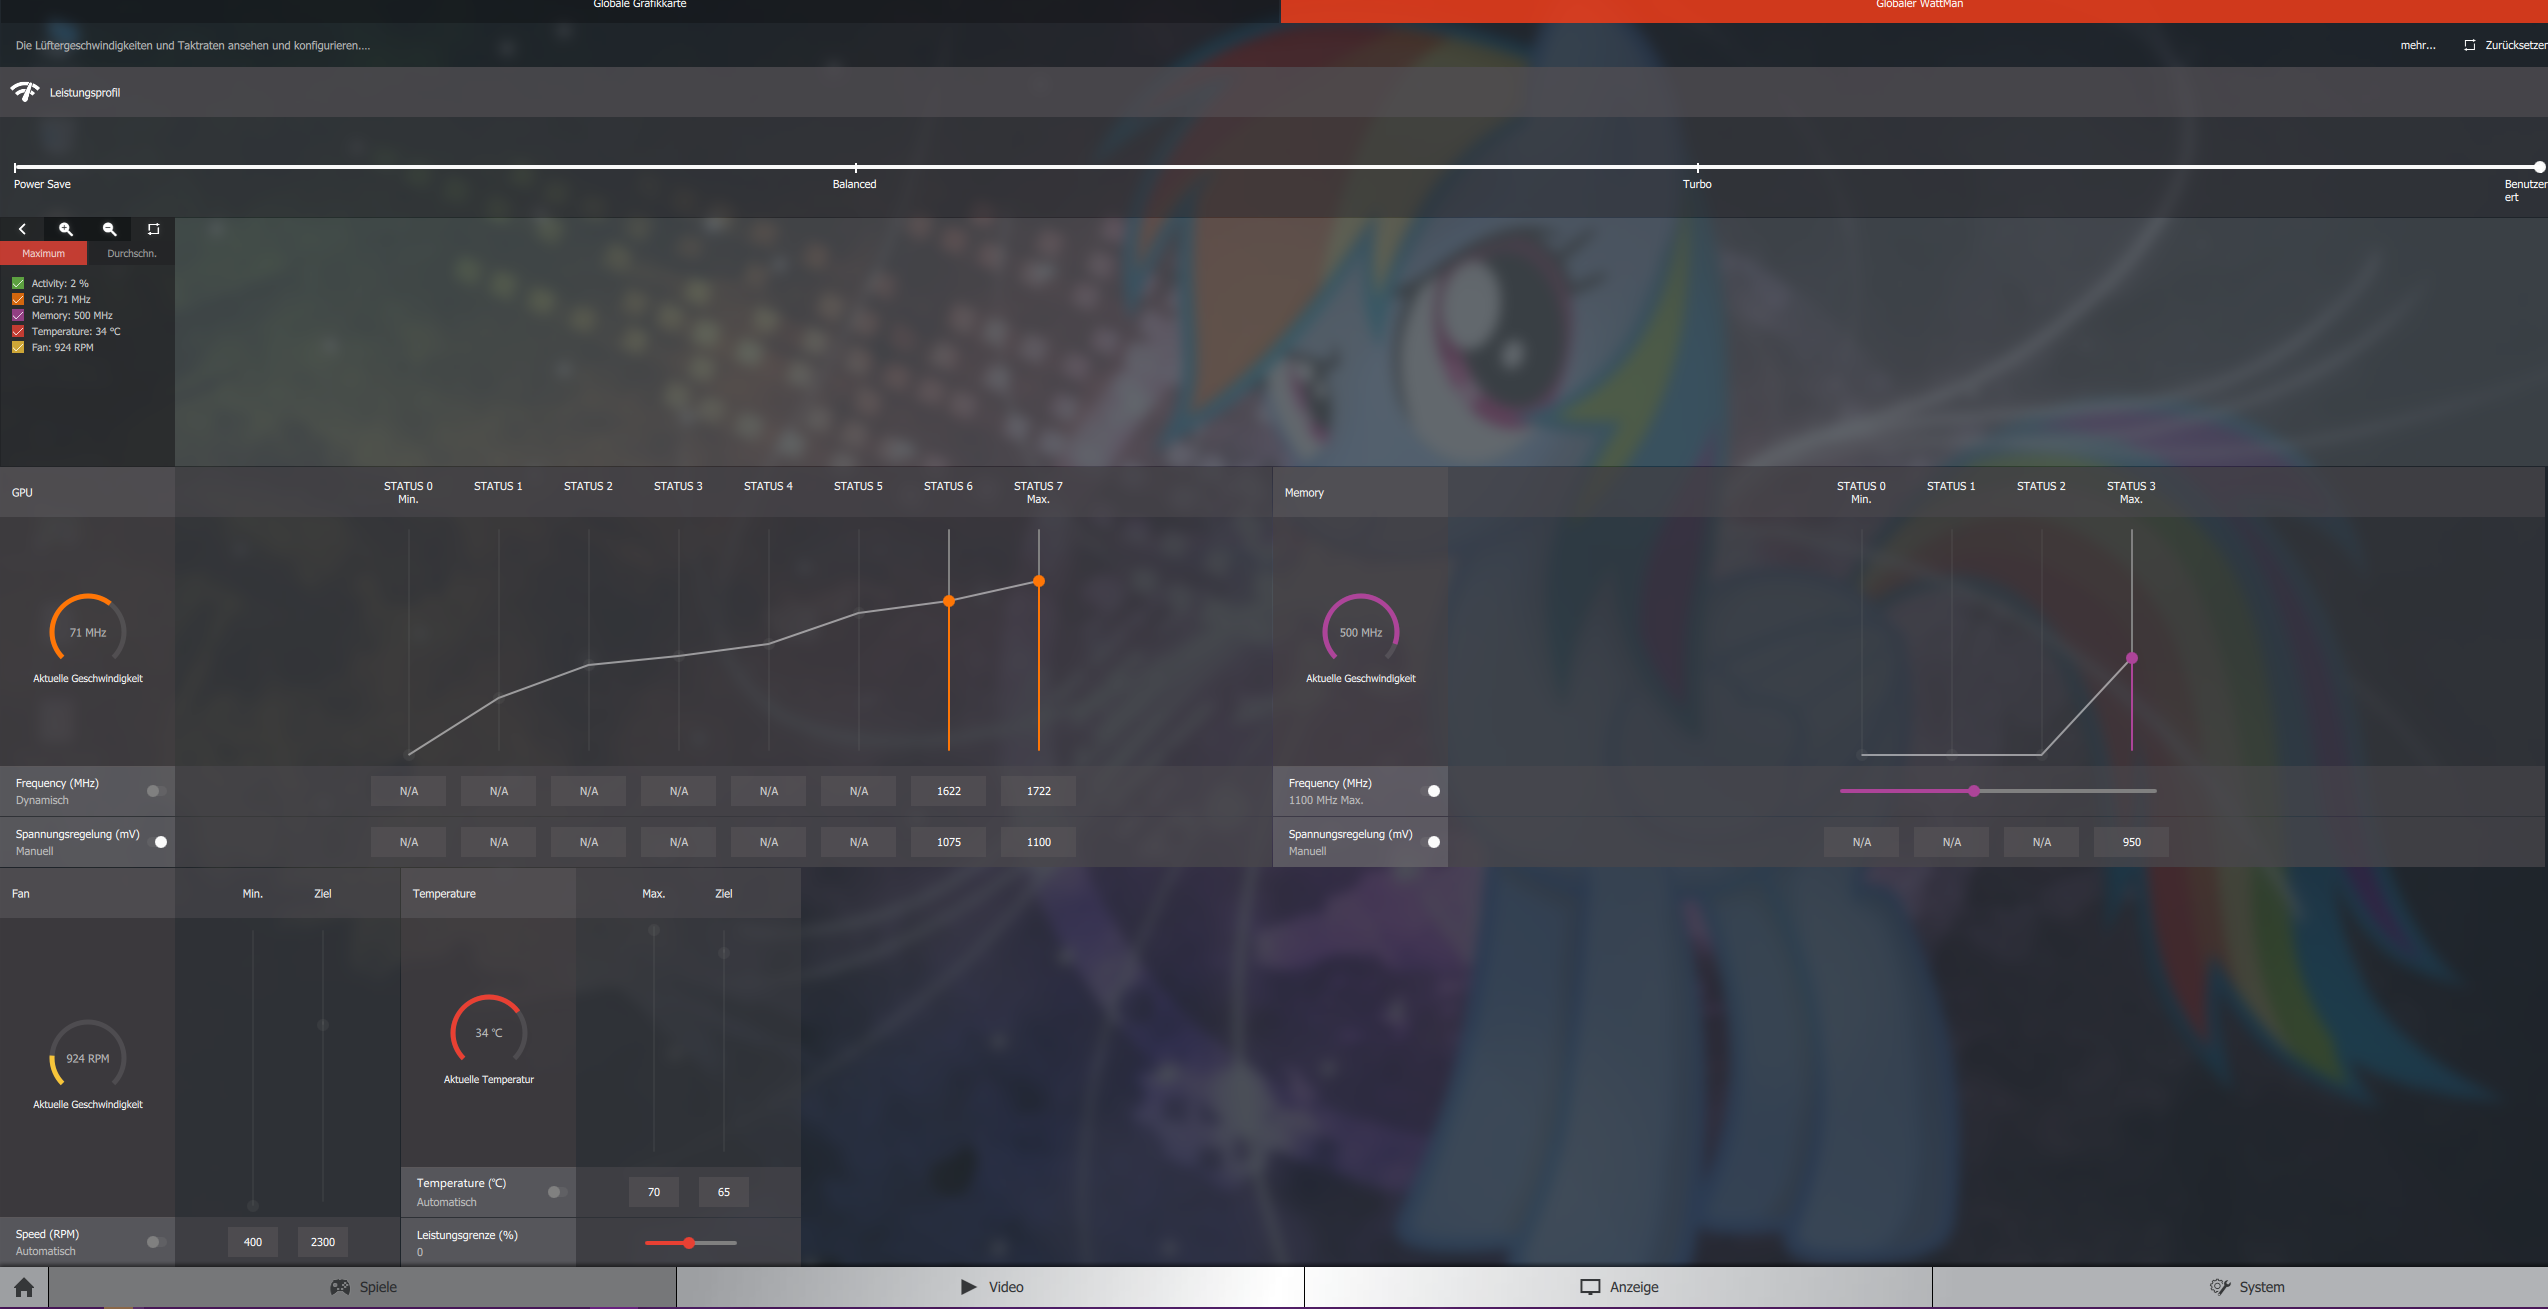Open the Spiele gamepad section
The width and height of the screenshot is (2548, 1309).
(x=363, y=1287)
